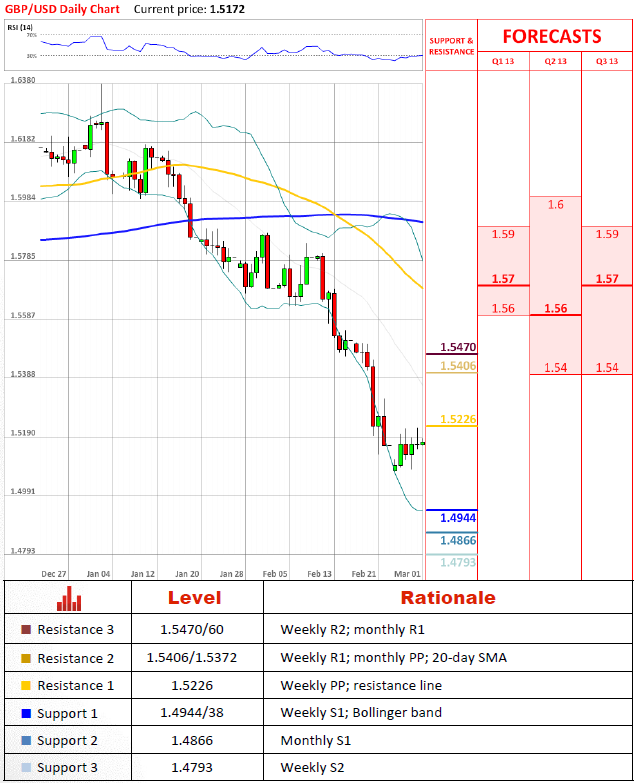
Task: Click the 'Feb 05' date axis label
Action: [275, 574]
